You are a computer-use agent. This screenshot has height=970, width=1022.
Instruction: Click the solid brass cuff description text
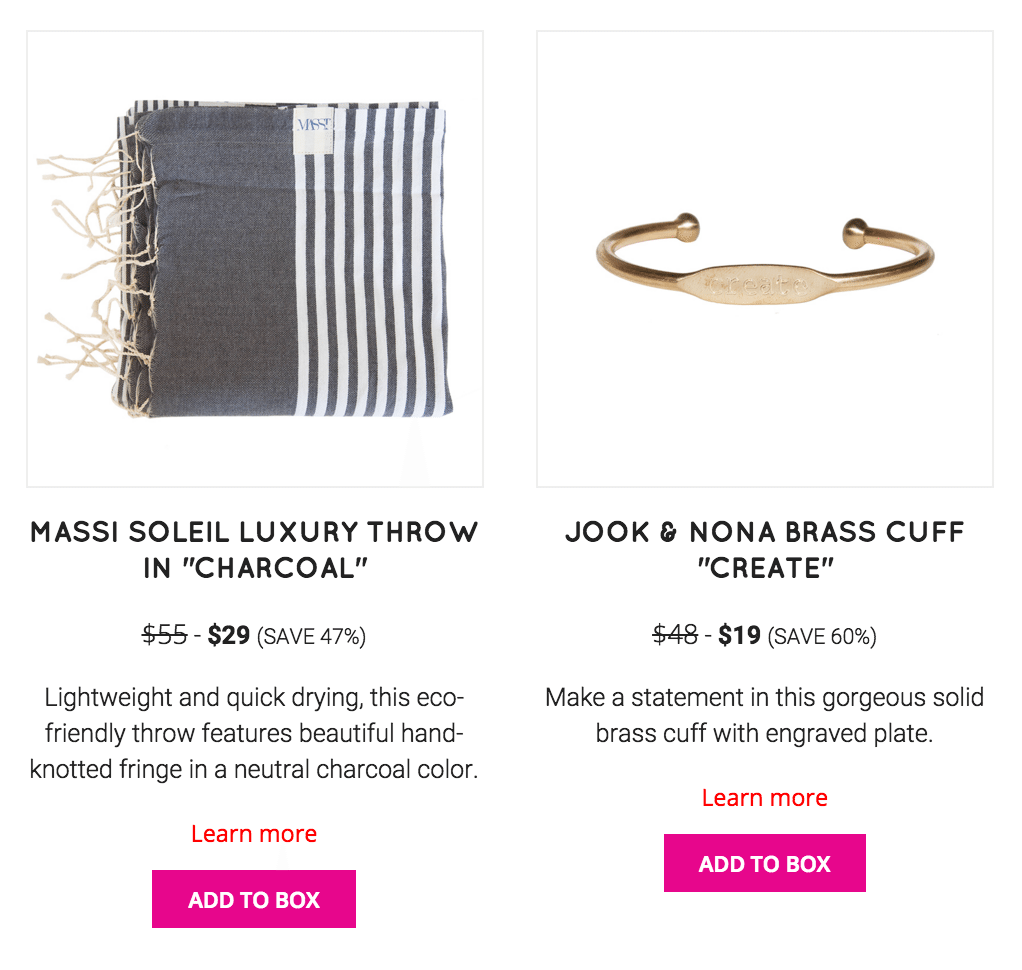point(765,715)
